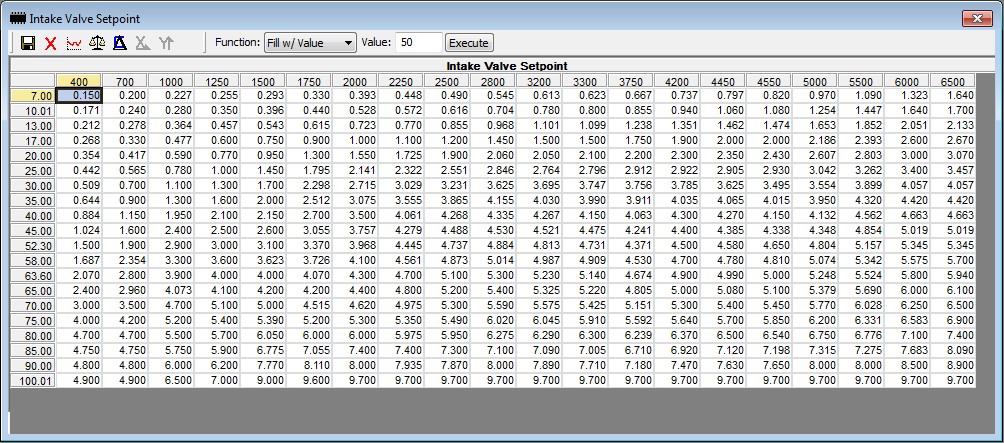This screenshot has height=443, width=1004.
Task: Click cell 4.854 in the 45.00 row
Action: point(861,231)
